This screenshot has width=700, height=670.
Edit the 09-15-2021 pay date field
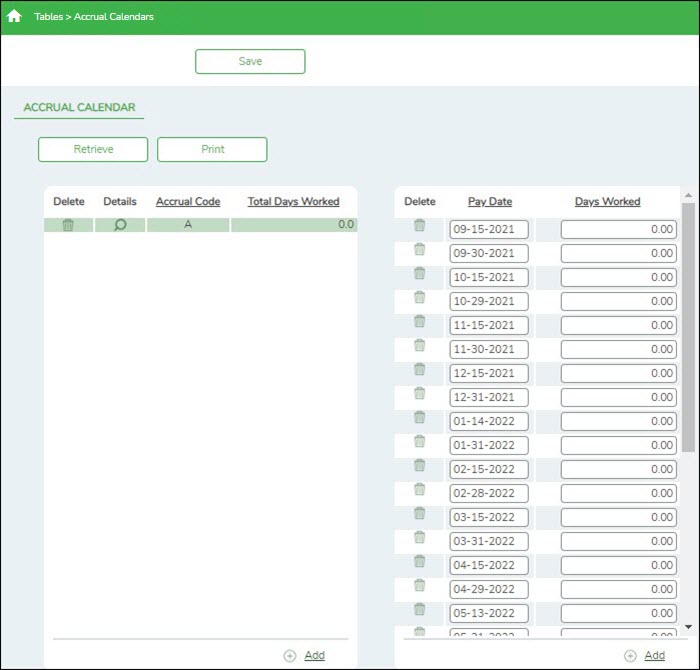point(489,229)
